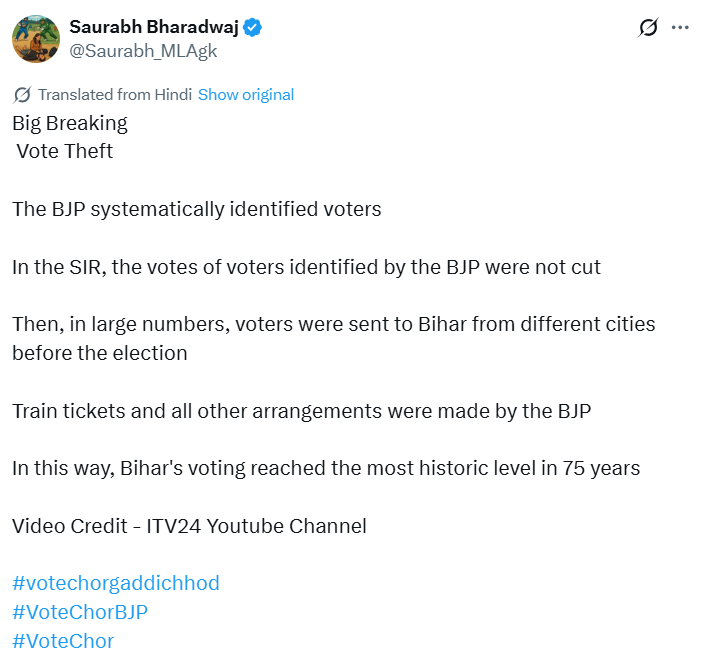Open the #VoteChorBJP hashtag
The image size is (706, 661).
click(80, 612)
